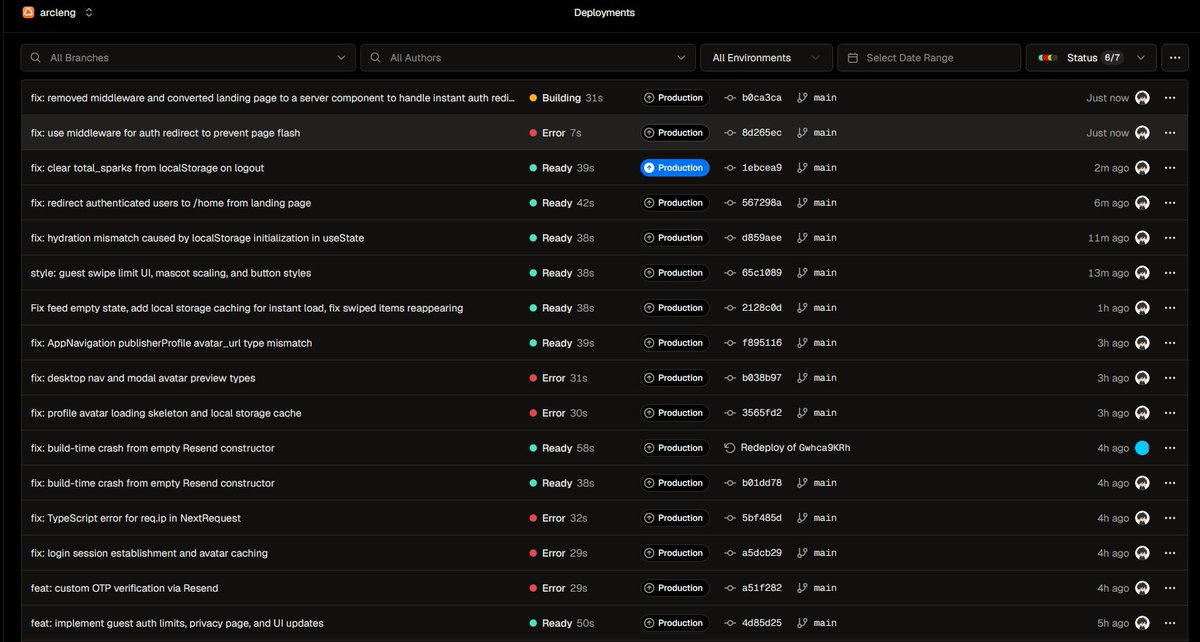Click the calendar icon in date range field

pyautogui.click(x=853, y=58)
